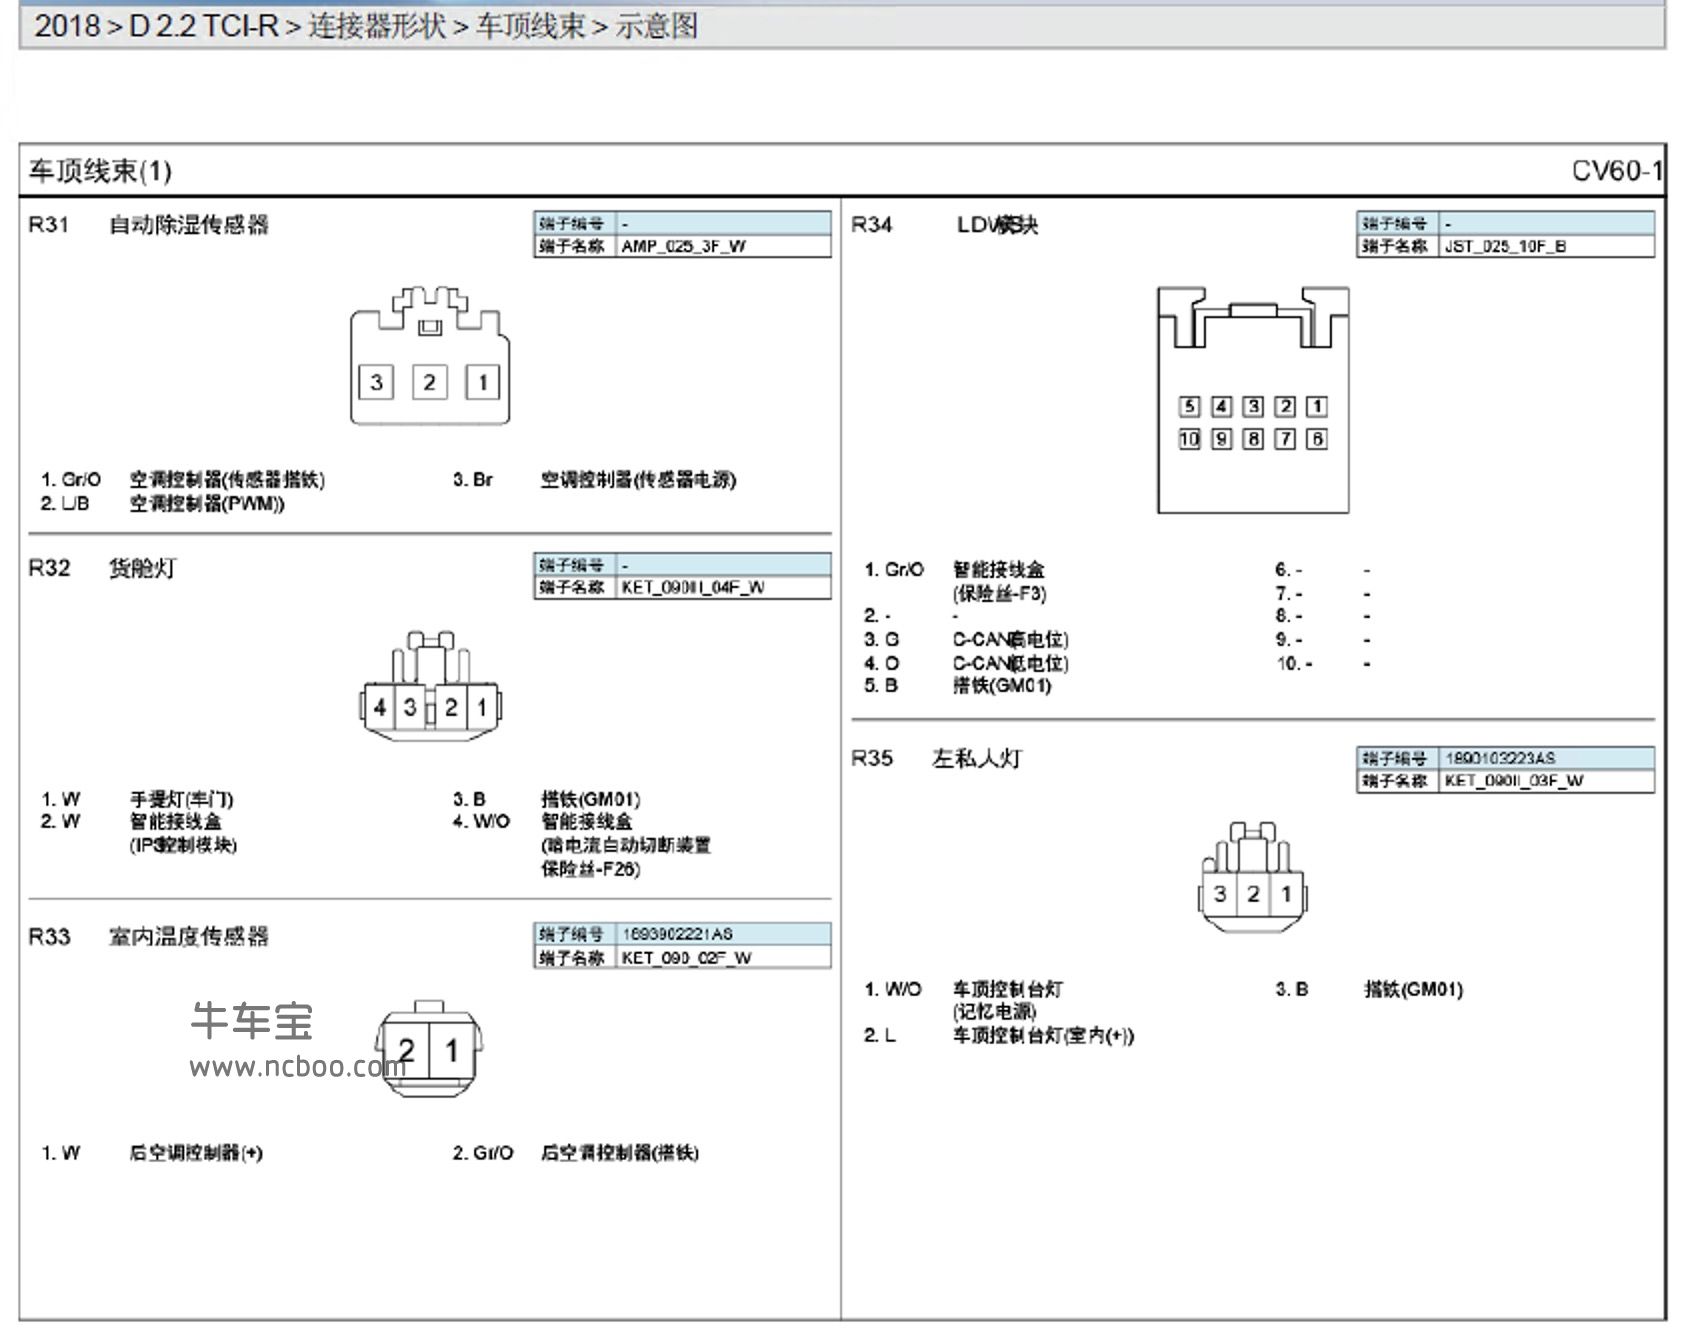Select R32 row 1. W 手提灯(车门)
Image resolution: width=1682 pixels, height=1344 pixels.
coord(137,799)
